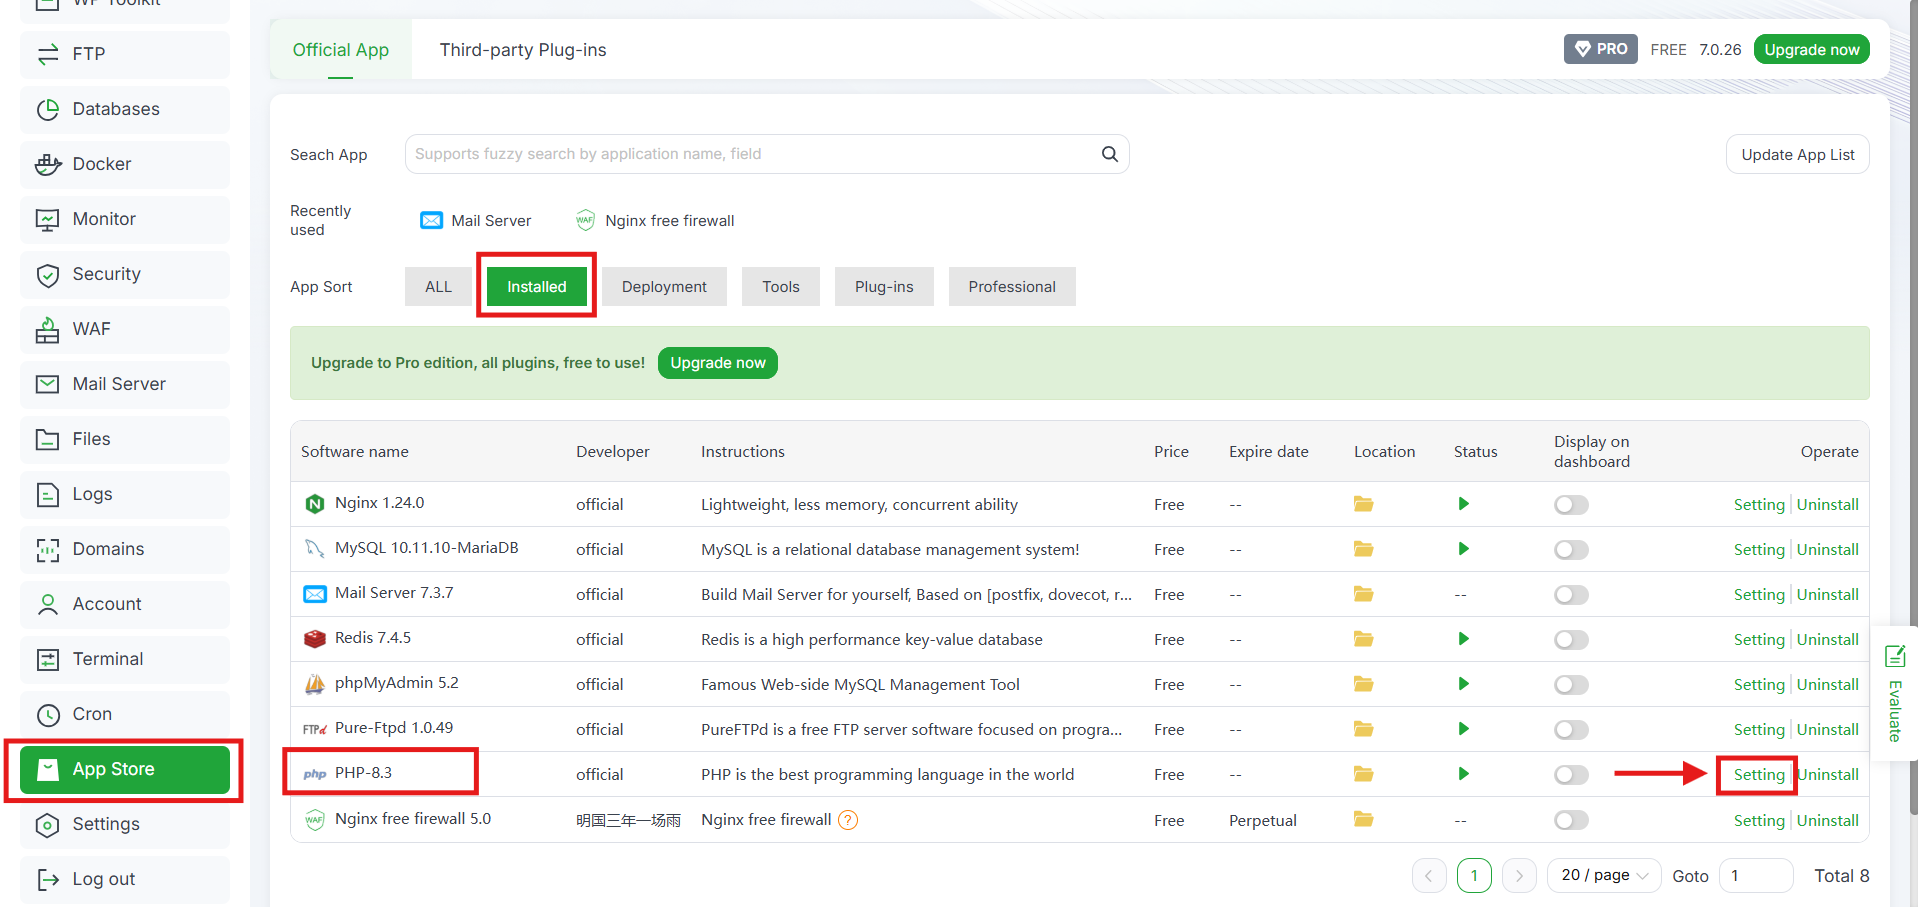Open the Redis location folder icon
1918x907 pixels.
1363,639
